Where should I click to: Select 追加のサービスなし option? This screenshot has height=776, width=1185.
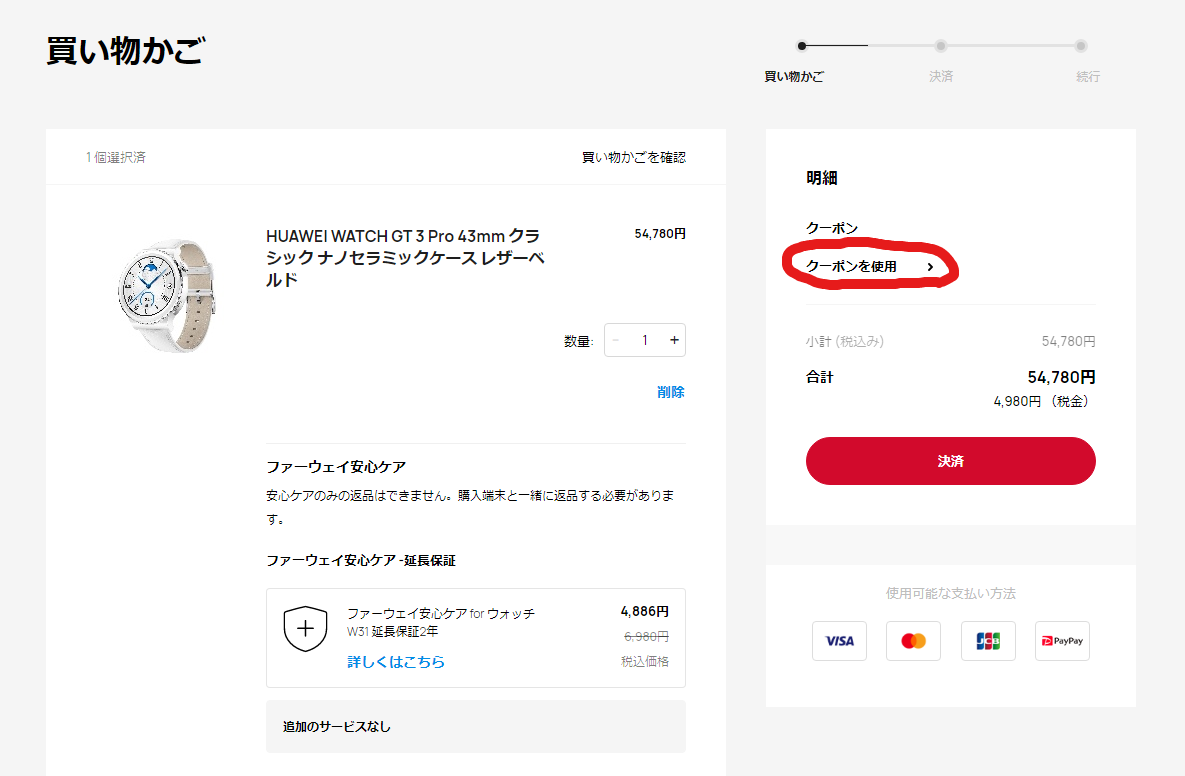(476, 726)
